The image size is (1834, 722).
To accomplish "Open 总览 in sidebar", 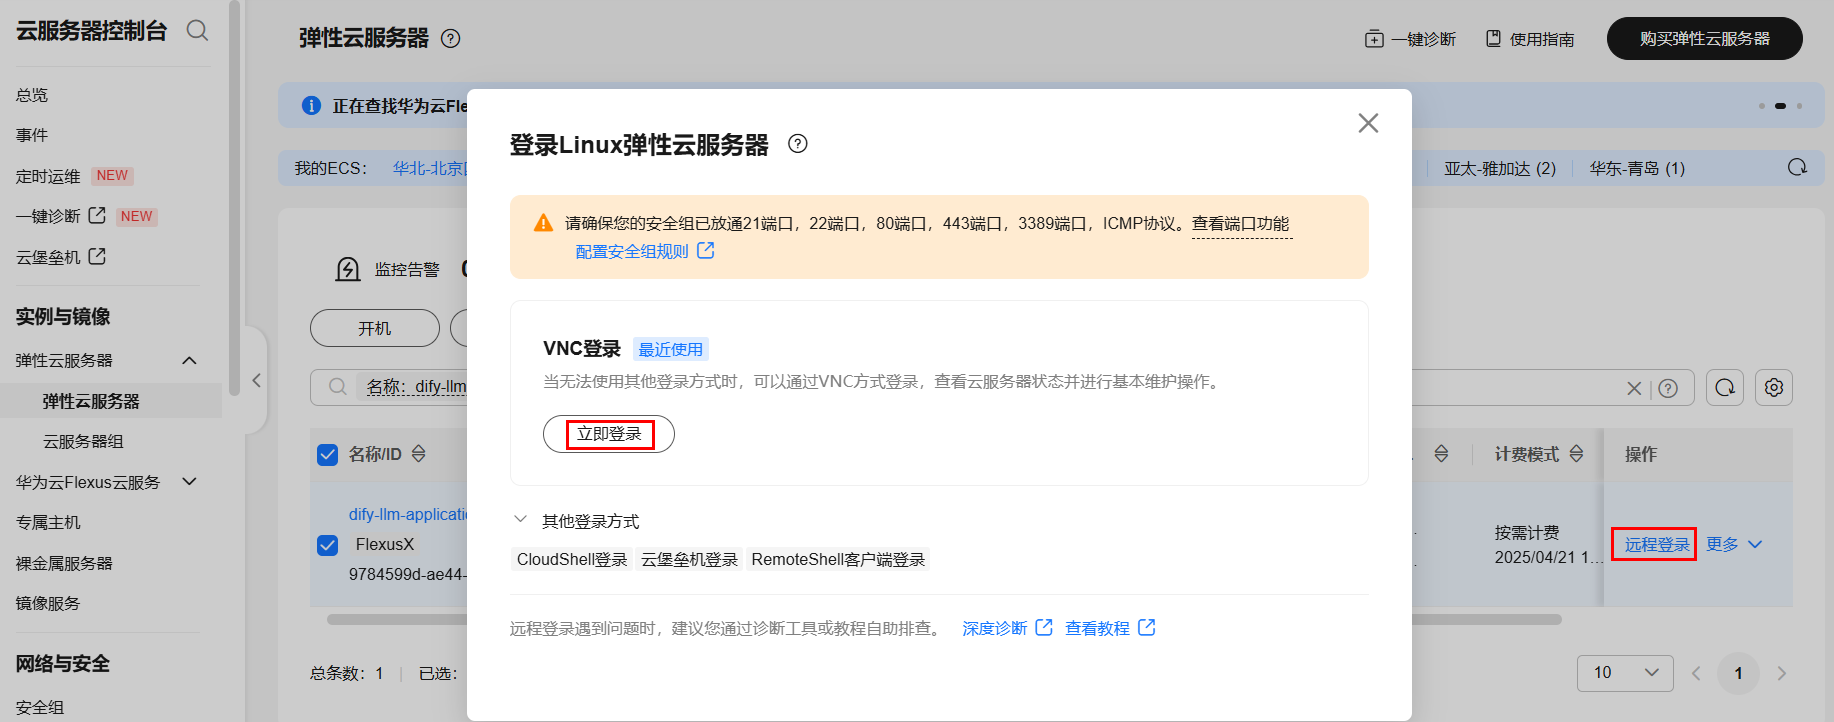I will [32, 95].
